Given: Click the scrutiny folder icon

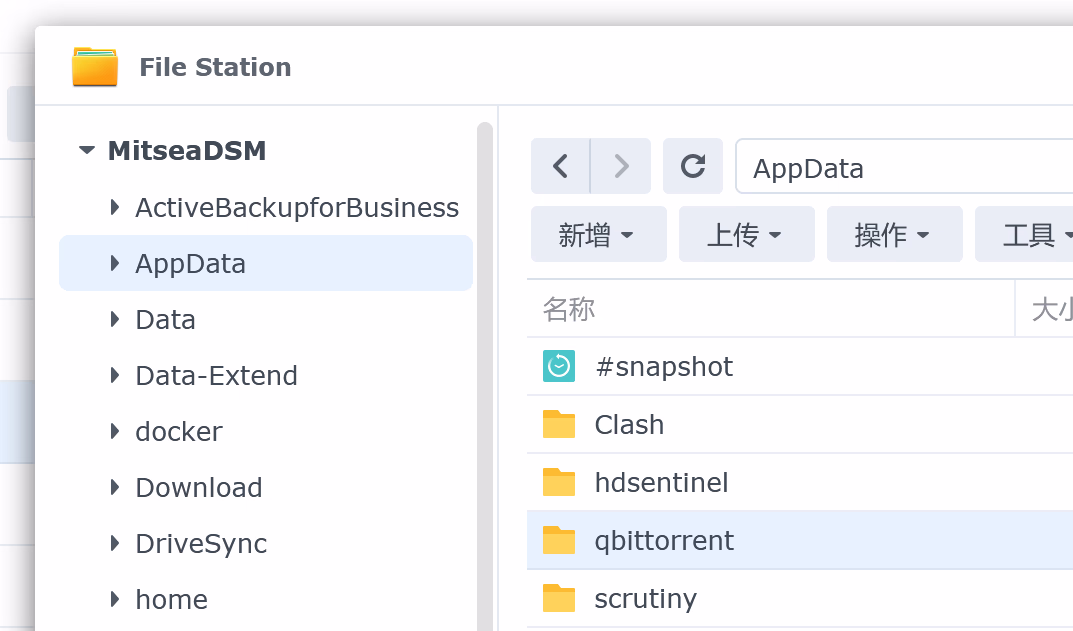Looking at the screenshot, I should coord(559,599).
